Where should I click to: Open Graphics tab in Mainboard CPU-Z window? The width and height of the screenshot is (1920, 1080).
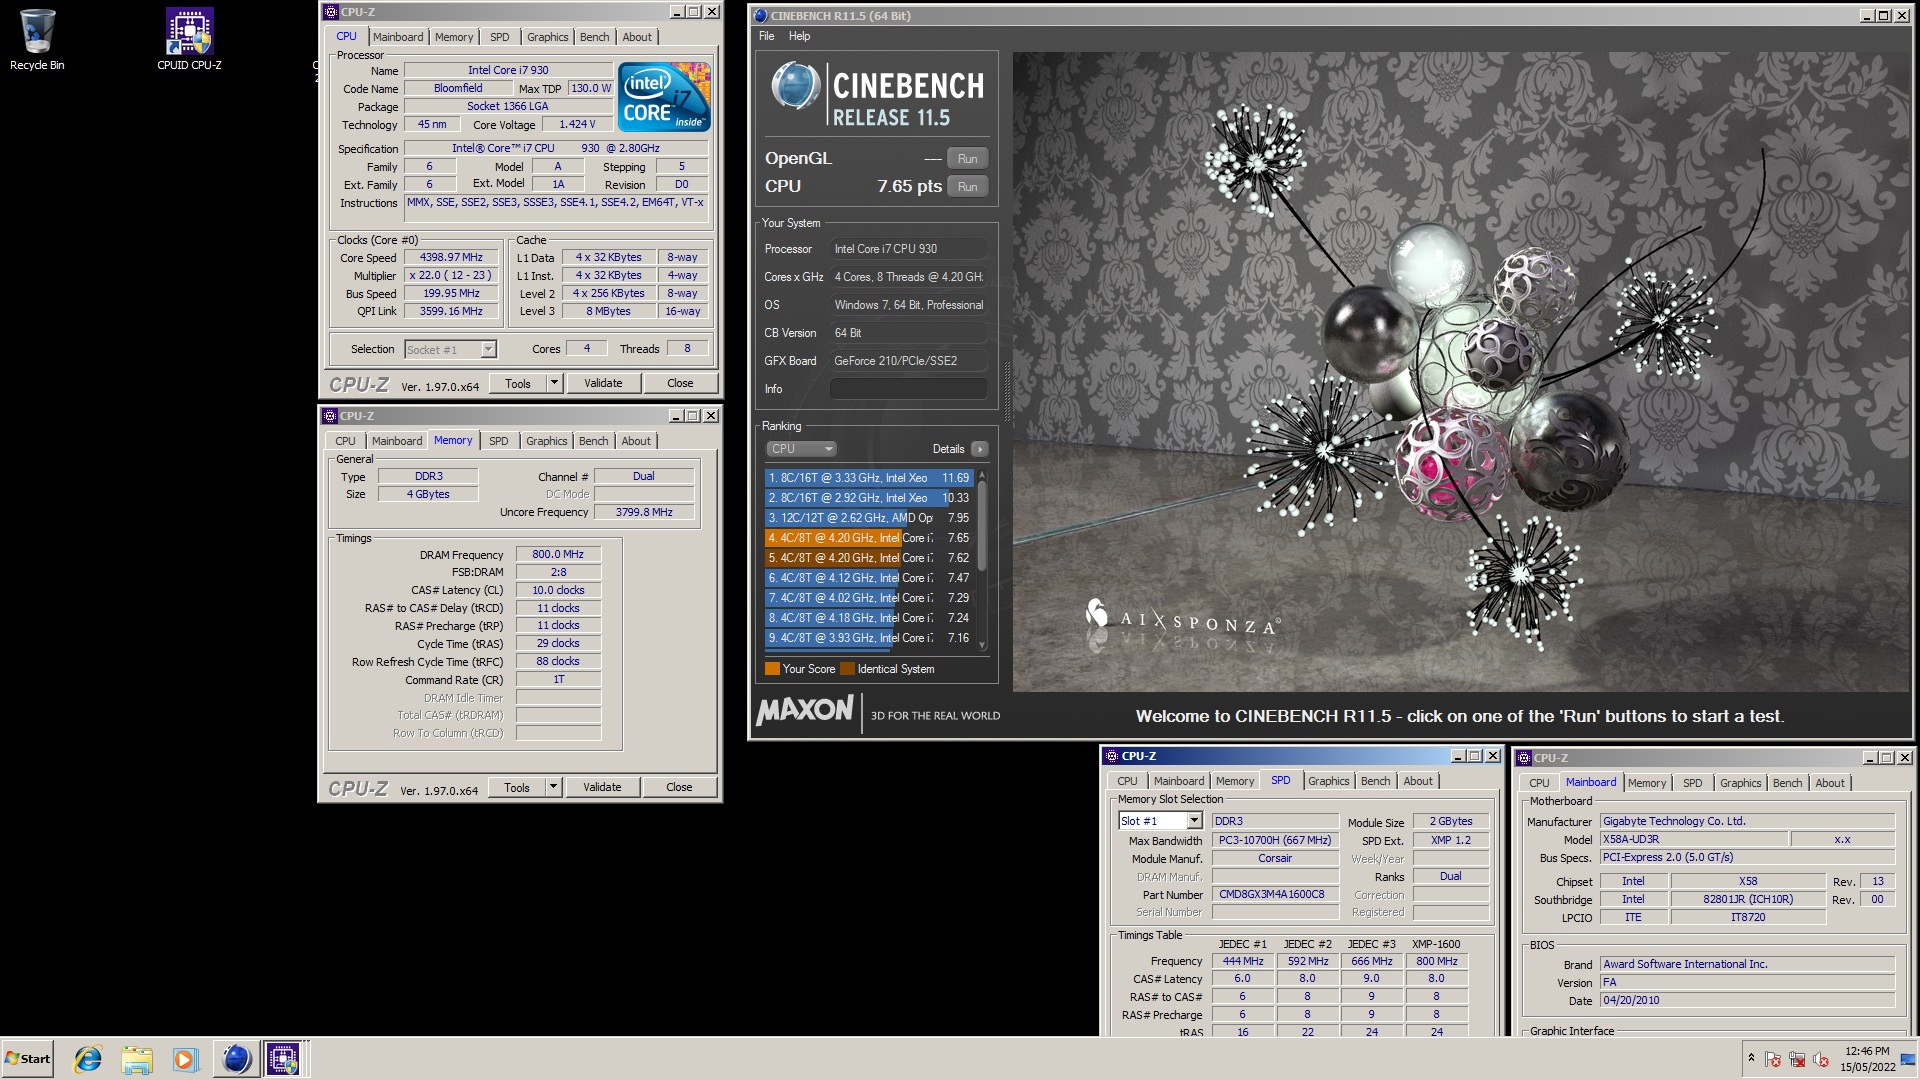tap(1740, 783)
